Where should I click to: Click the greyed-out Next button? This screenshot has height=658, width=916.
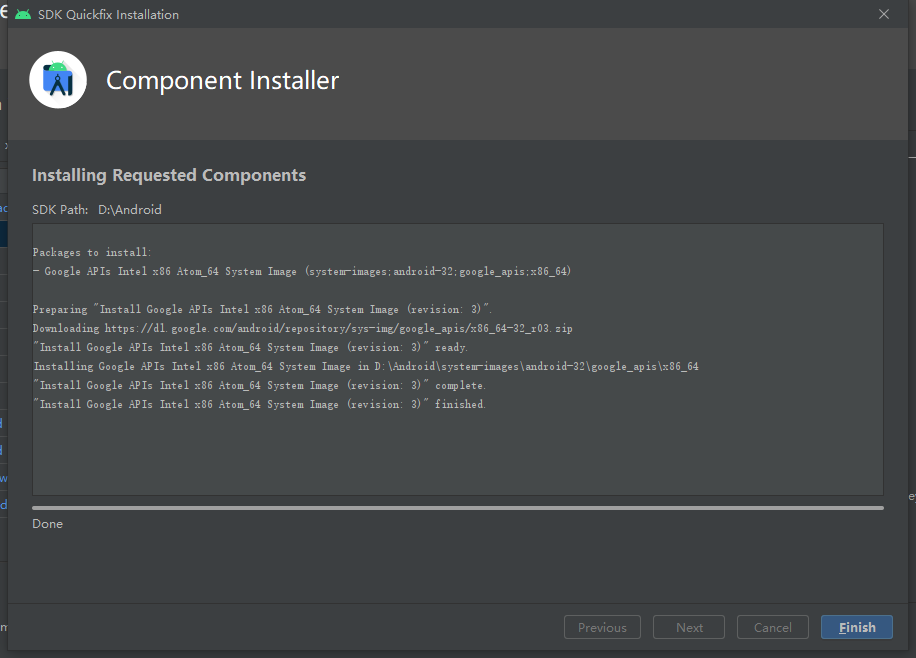point(689,627)
